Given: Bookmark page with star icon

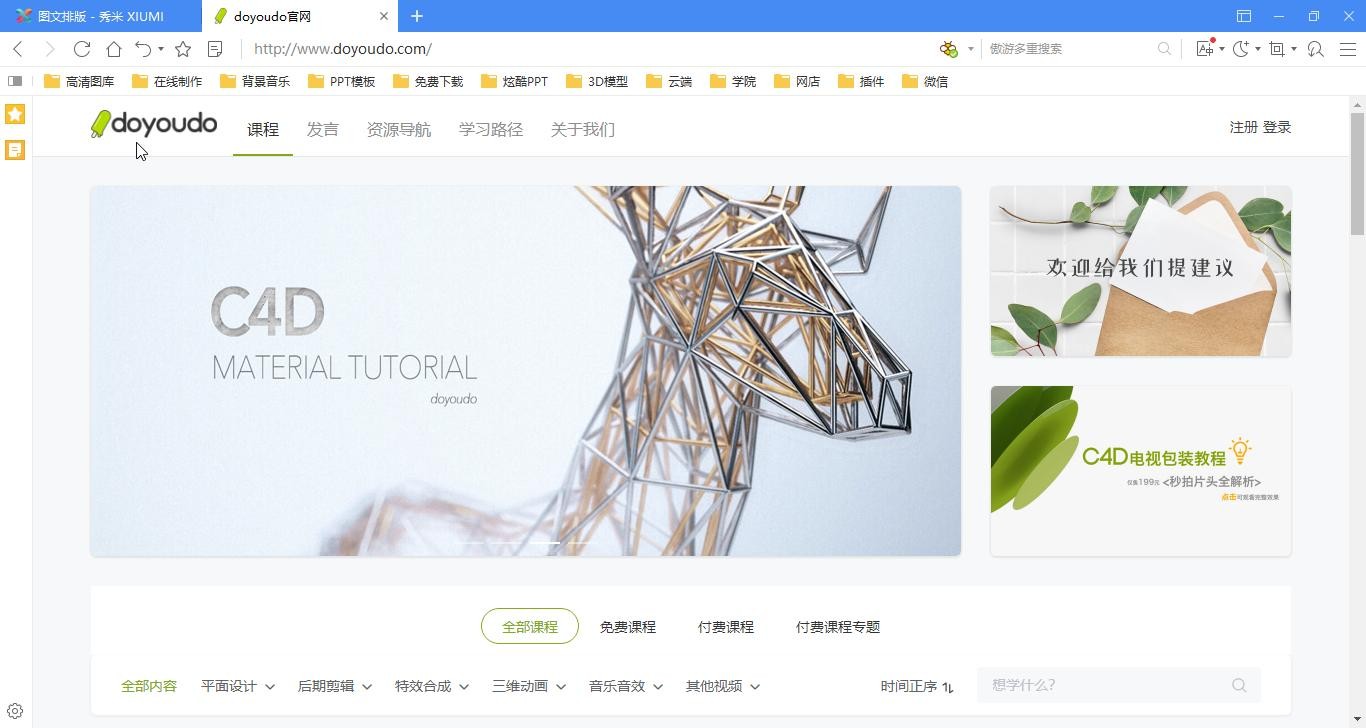Looking at the screenshot, I should (x=183, y=49).
